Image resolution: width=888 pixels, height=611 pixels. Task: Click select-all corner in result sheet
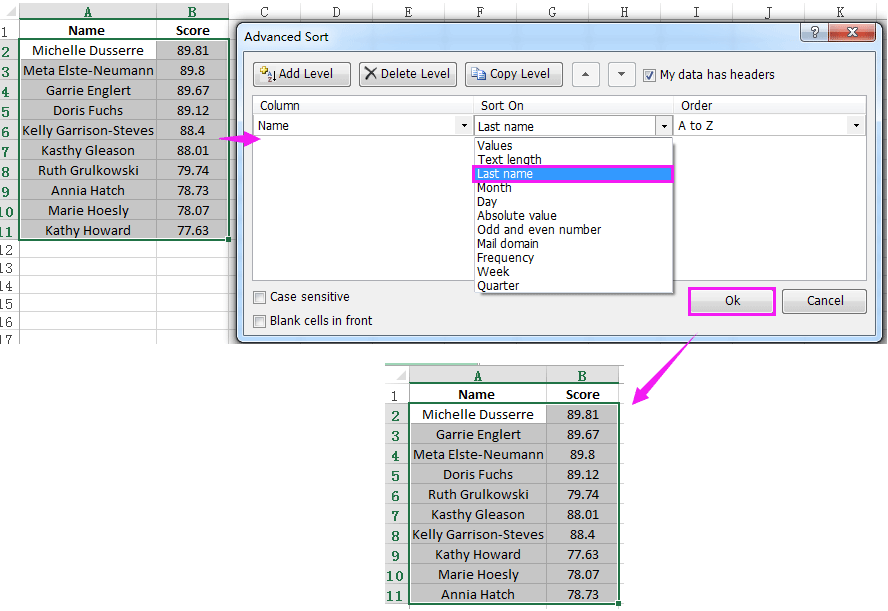pyautogui.click(x=397, y=376)
